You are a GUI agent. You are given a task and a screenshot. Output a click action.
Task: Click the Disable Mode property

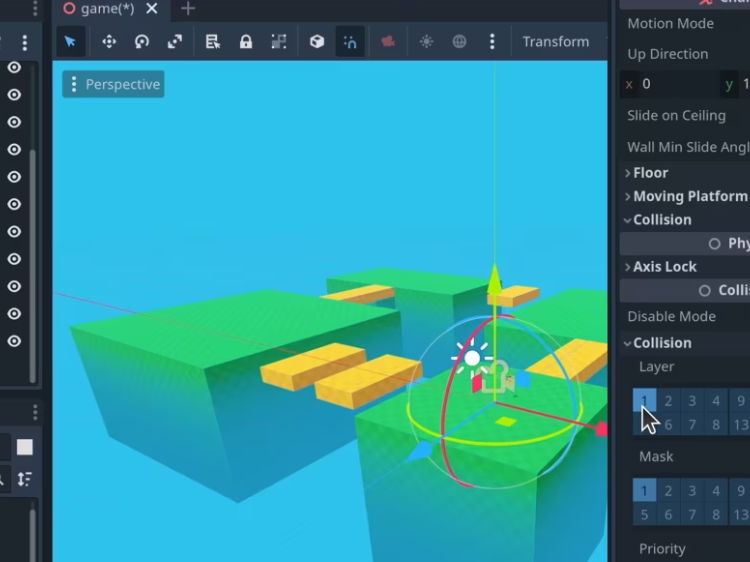(x=672, y=317)
